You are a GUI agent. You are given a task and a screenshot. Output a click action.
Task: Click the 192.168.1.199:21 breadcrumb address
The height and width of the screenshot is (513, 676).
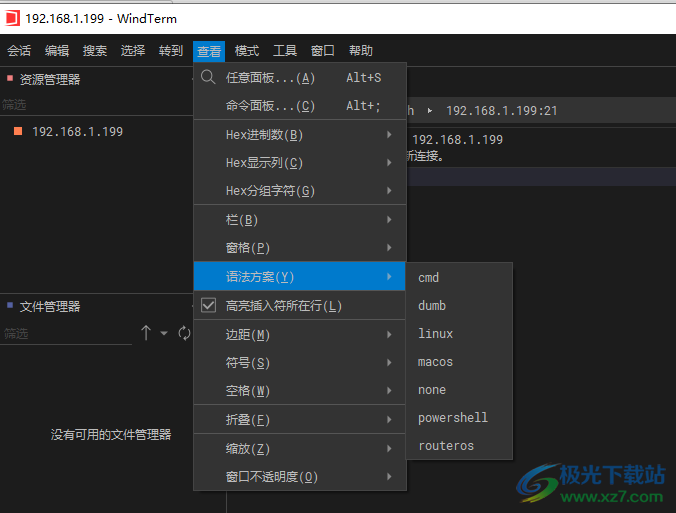coord(501,111)
